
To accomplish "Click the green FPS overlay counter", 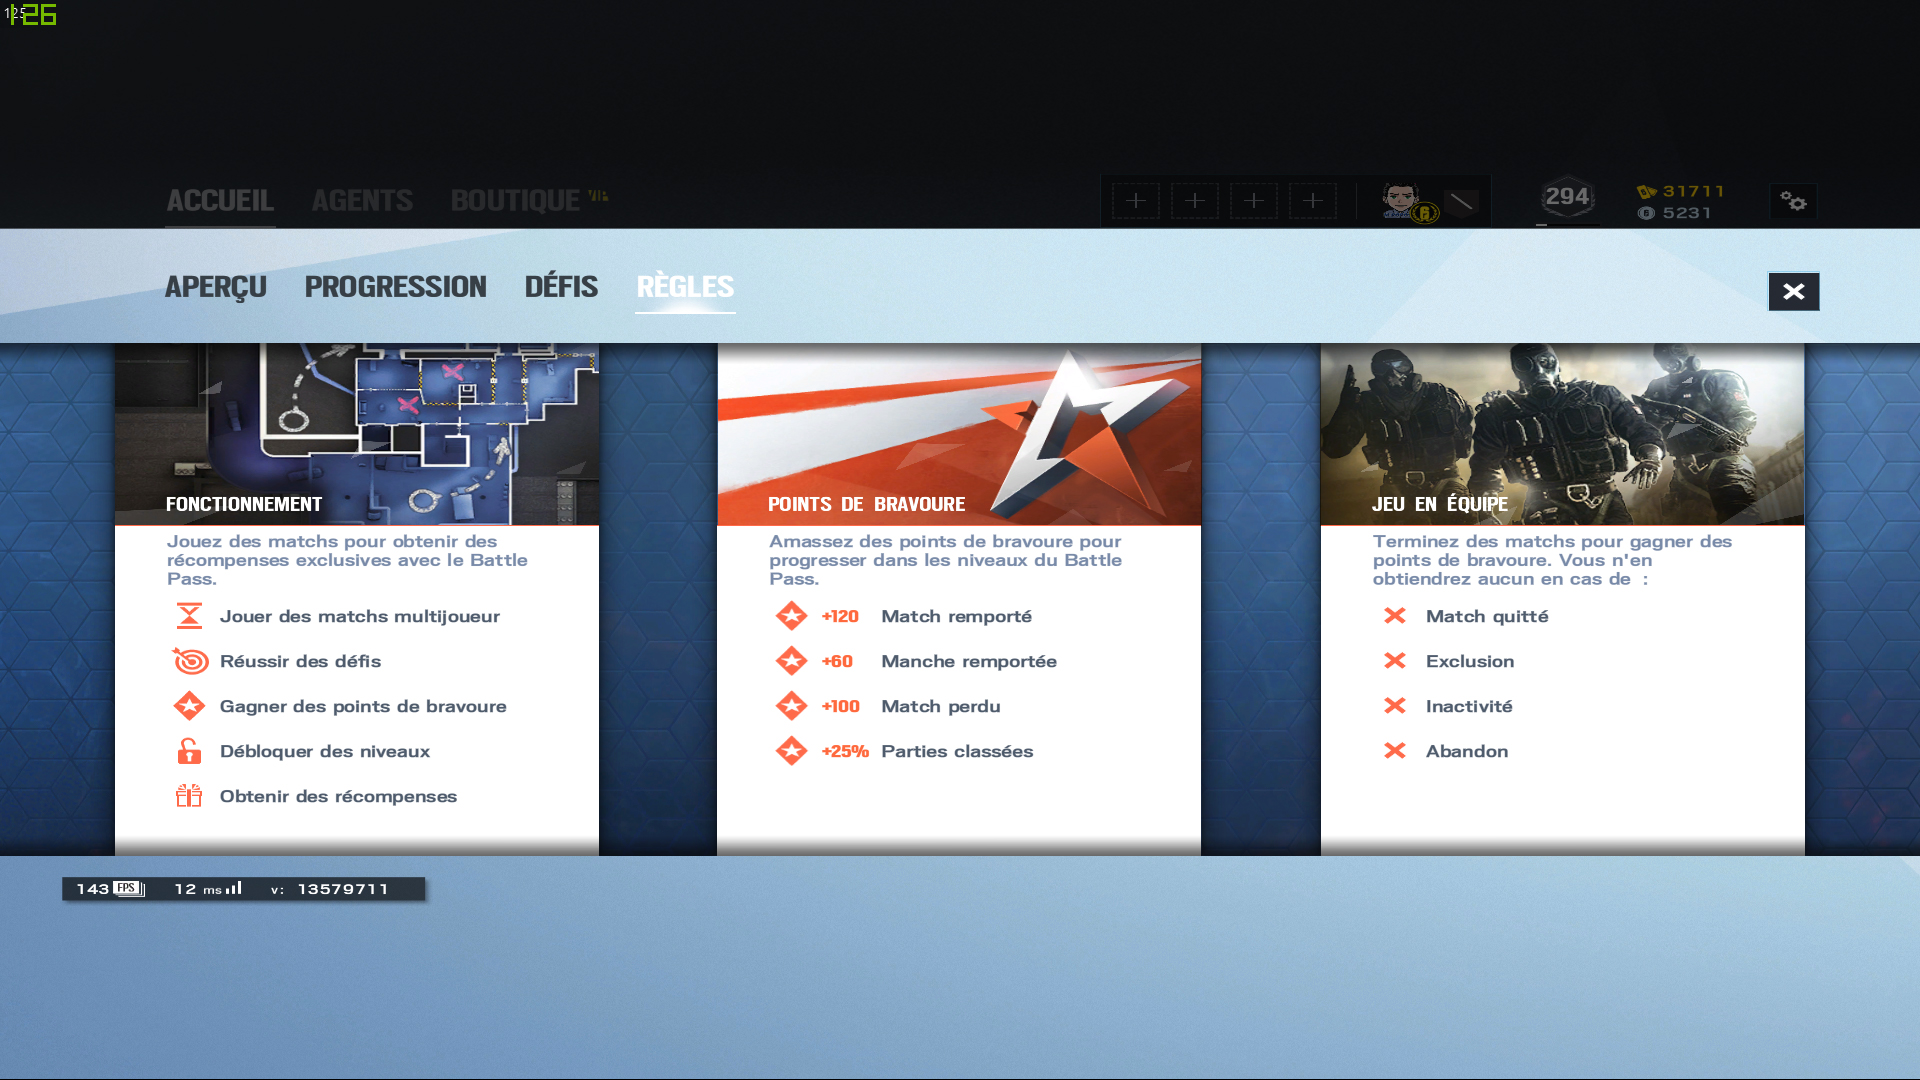I will [x=31, y=14].
